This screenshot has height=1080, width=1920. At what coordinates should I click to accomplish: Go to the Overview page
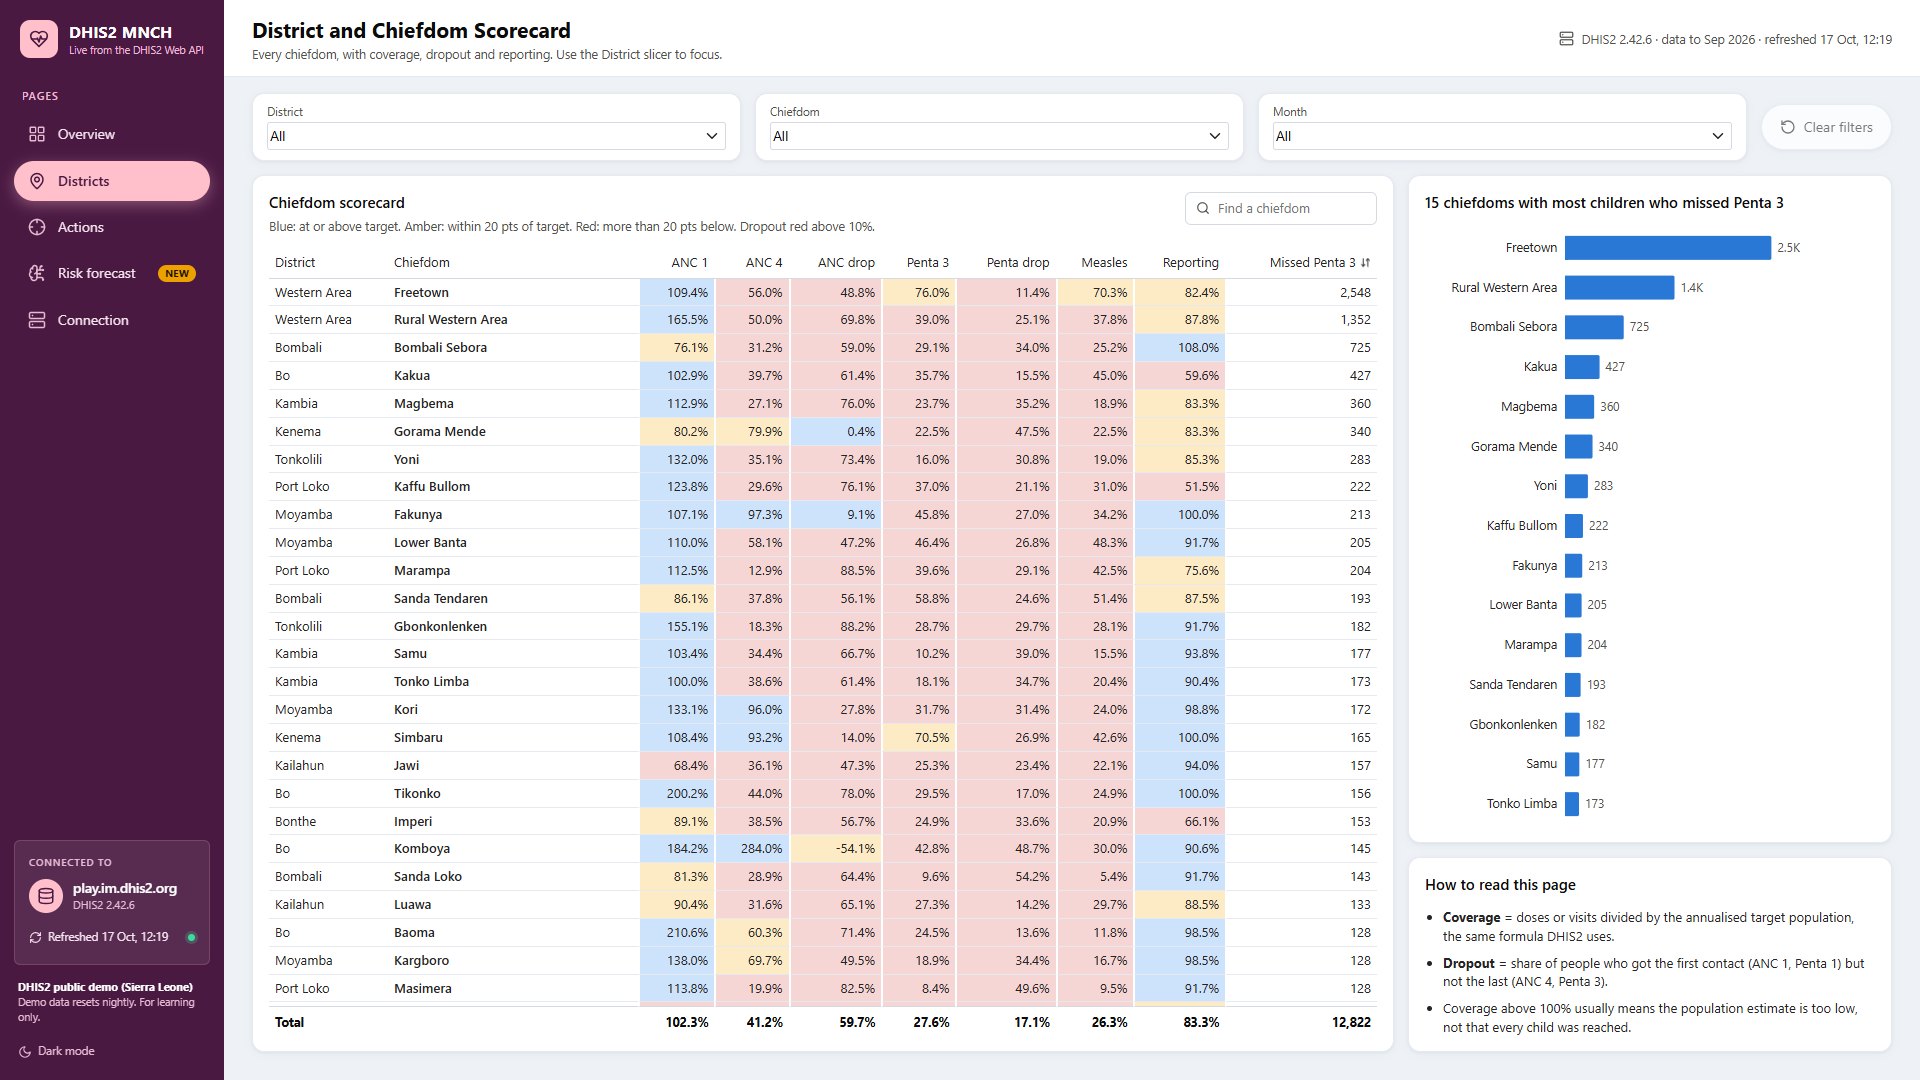pos(112,134)
